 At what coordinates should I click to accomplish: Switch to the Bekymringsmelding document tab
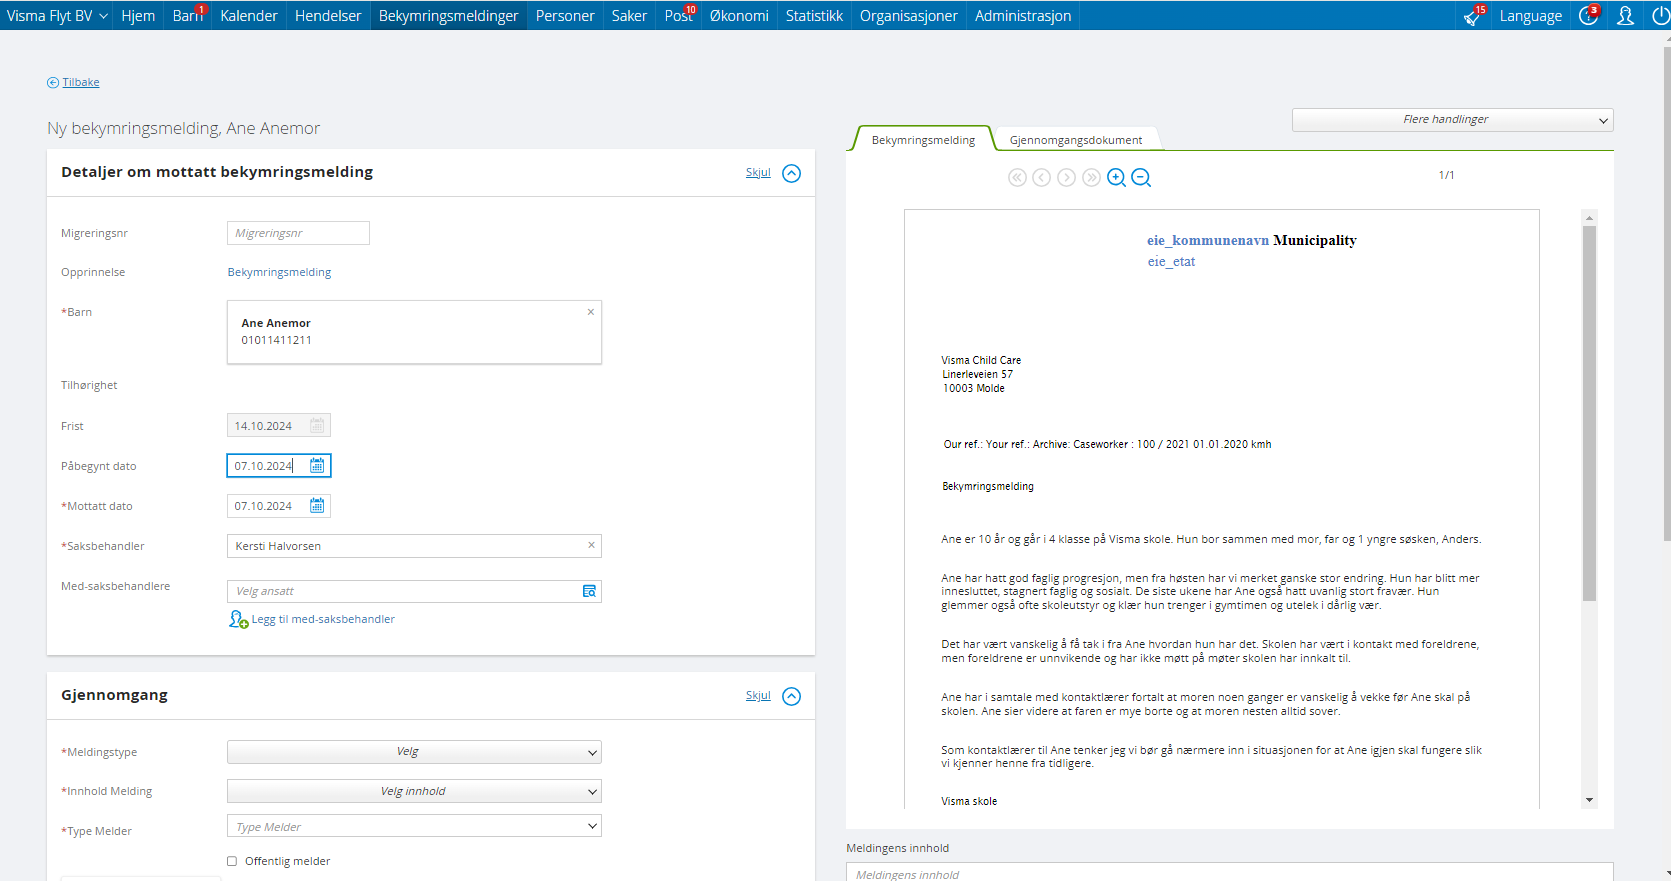click(923, 140)
